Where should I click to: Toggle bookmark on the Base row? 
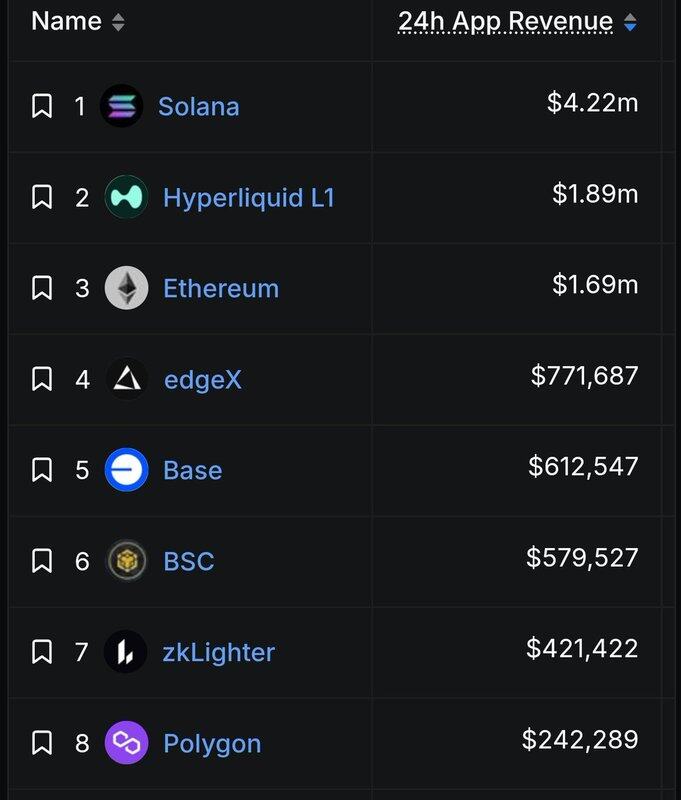tap(42, 470)
